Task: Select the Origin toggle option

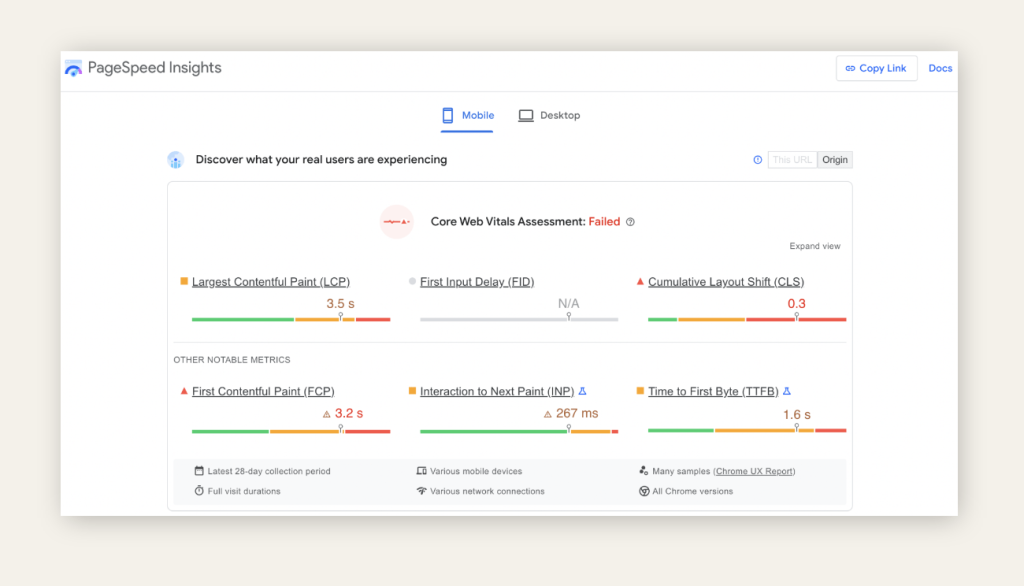Action: pyautogui.click(x=835, y=160)
